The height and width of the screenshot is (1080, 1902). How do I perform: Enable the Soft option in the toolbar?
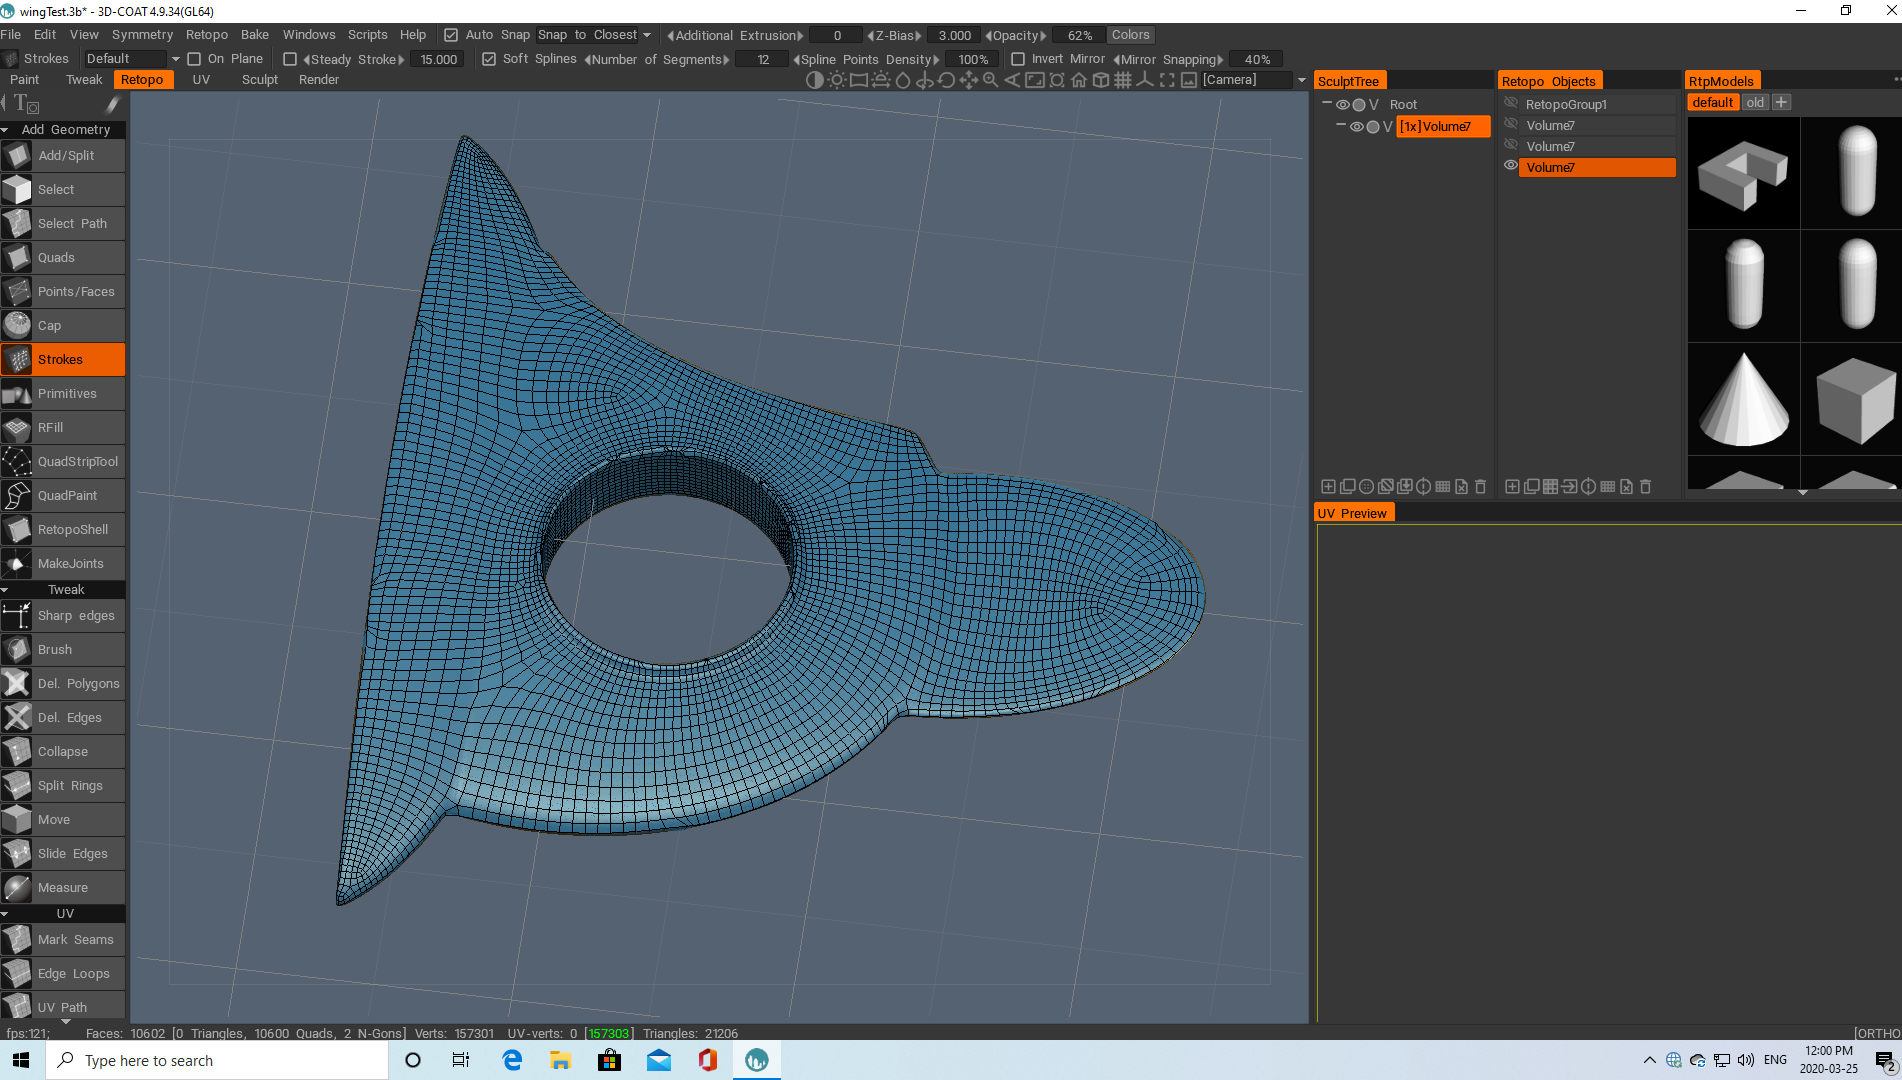(x=489, y=58)
